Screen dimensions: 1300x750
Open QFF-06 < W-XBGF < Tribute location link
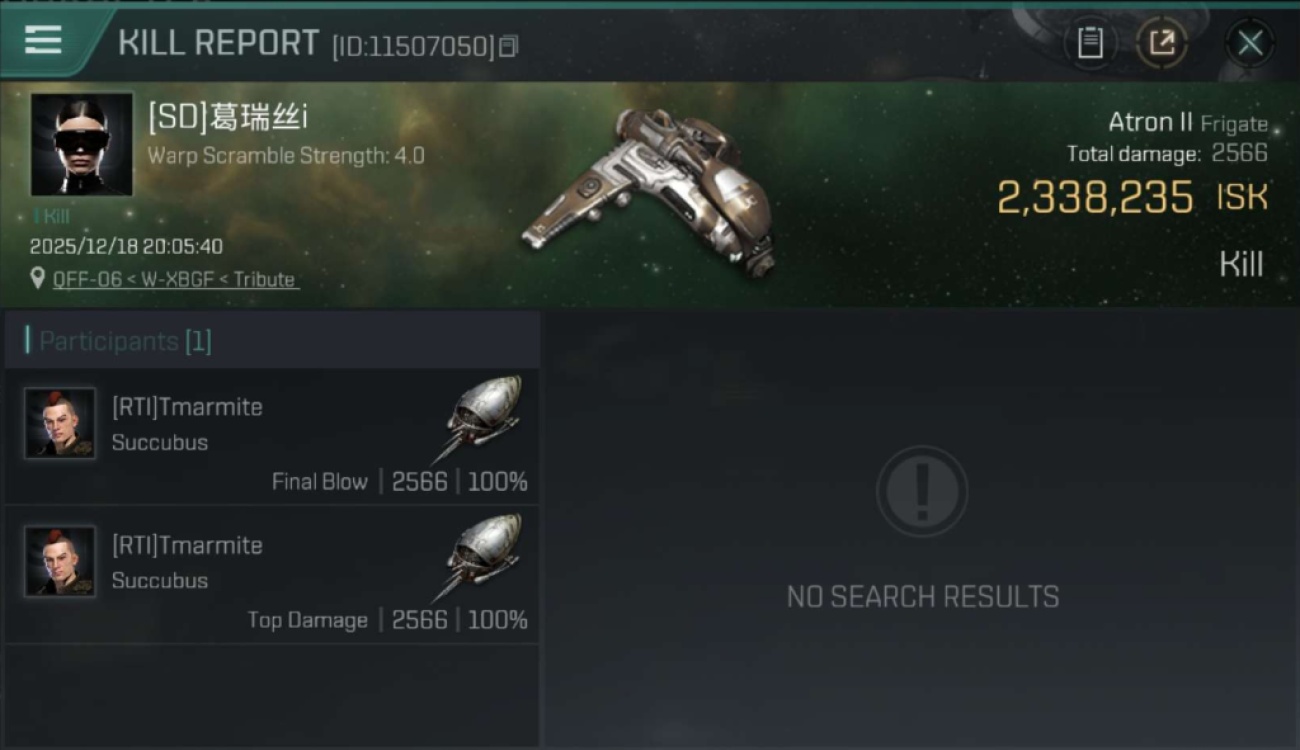175,279
